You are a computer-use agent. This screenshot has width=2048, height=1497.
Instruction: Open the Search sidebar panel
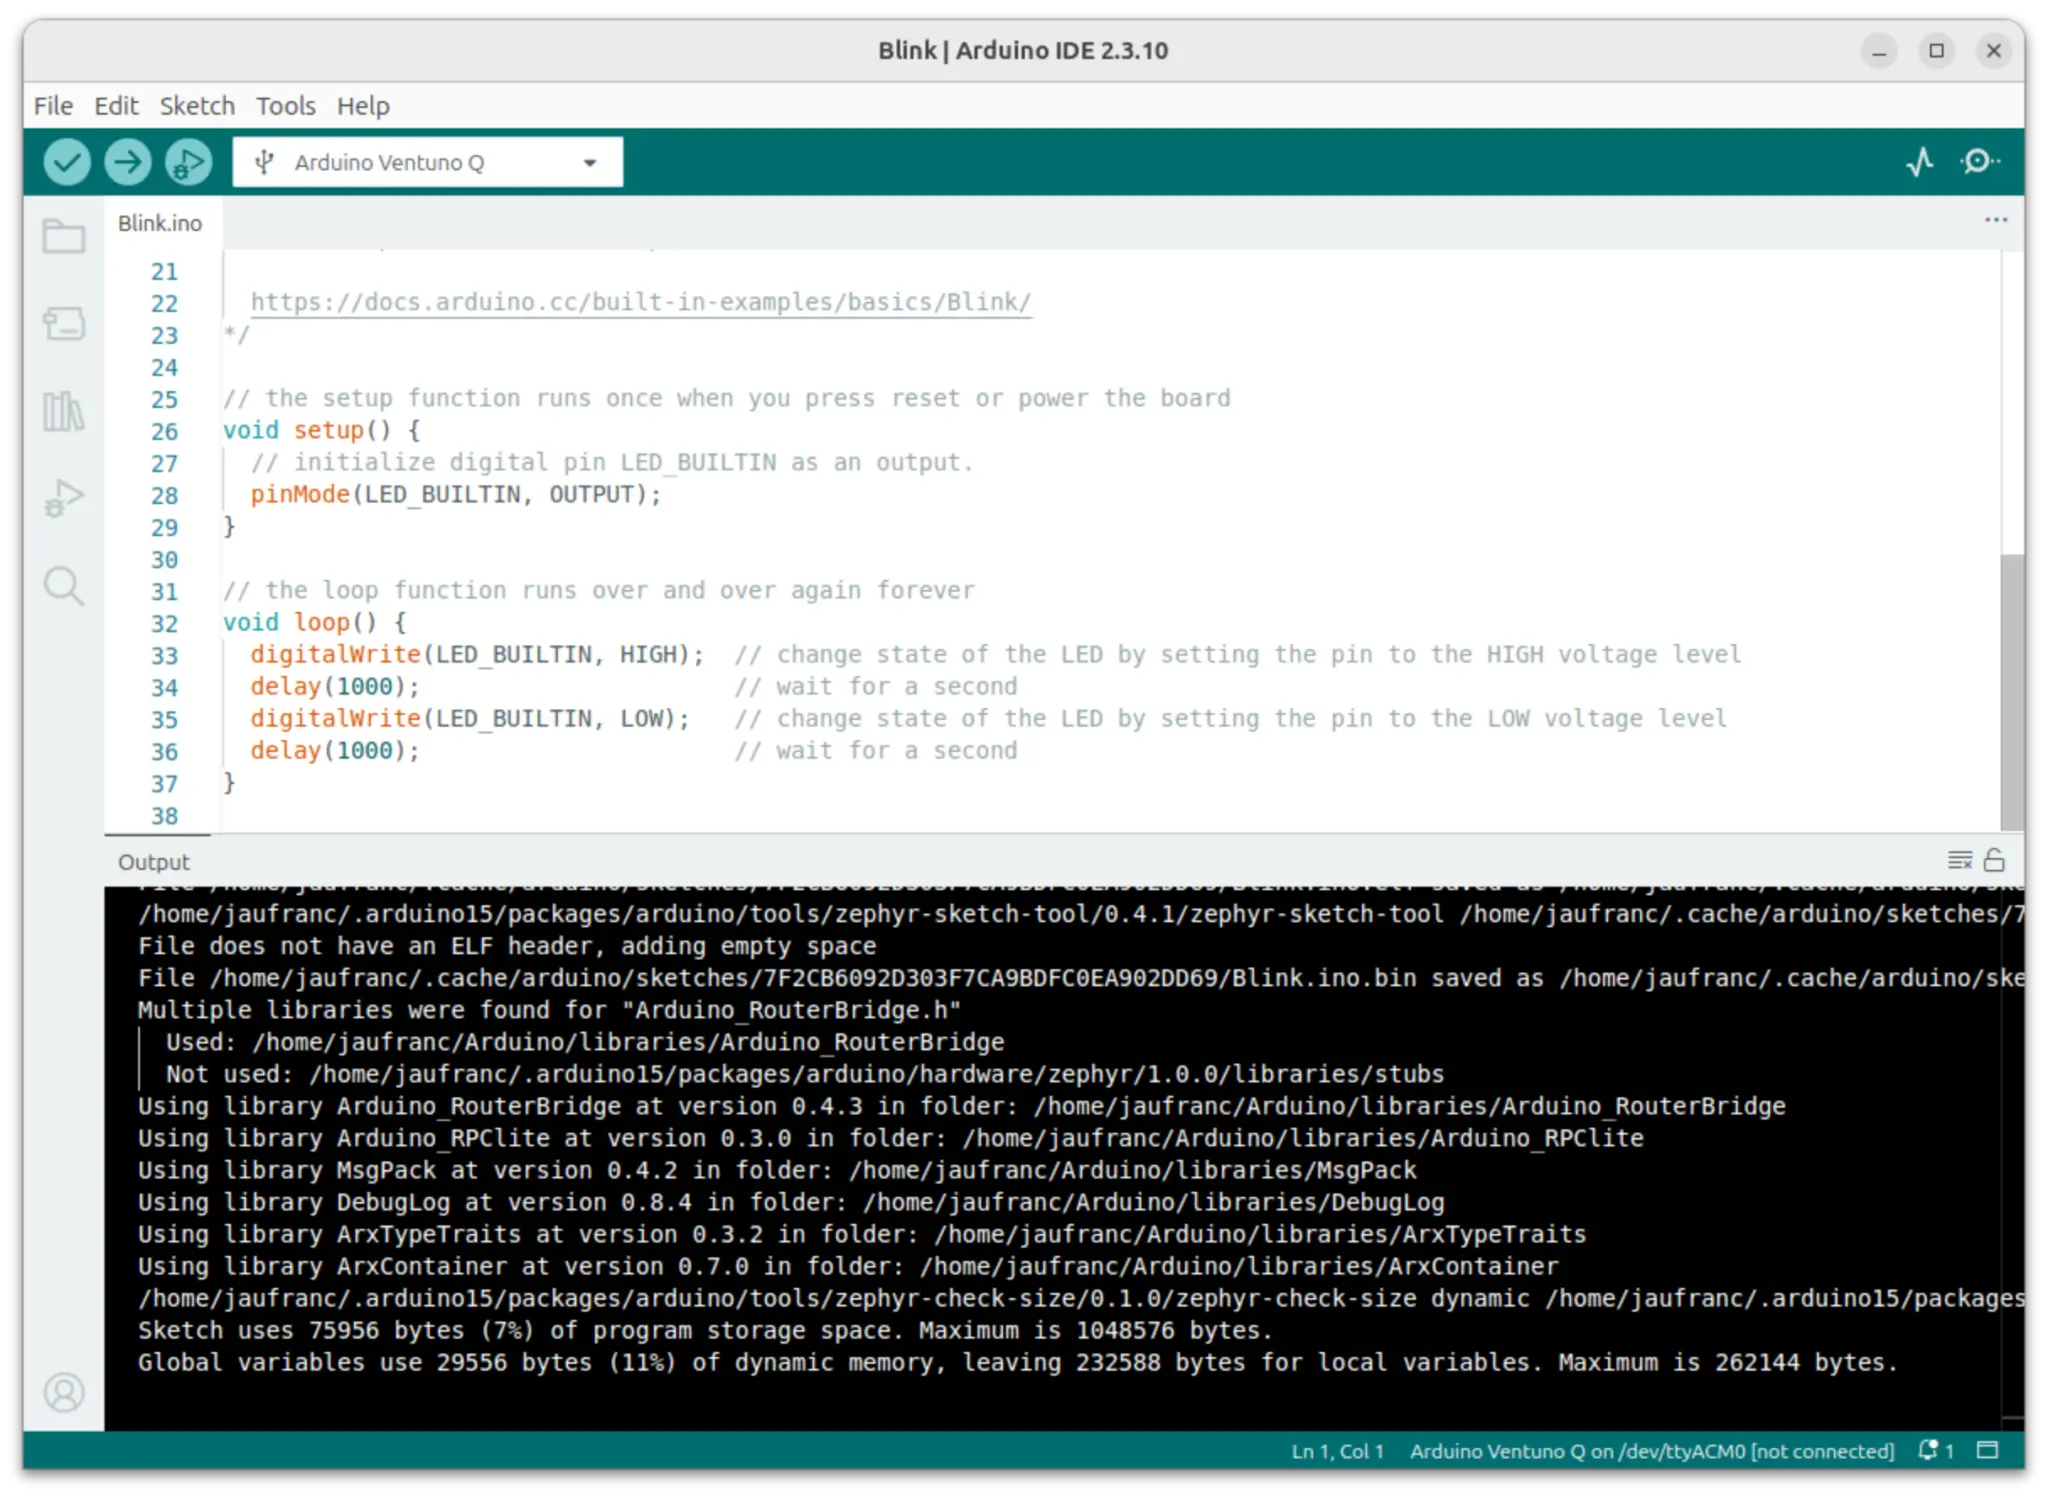coord(64,585)
